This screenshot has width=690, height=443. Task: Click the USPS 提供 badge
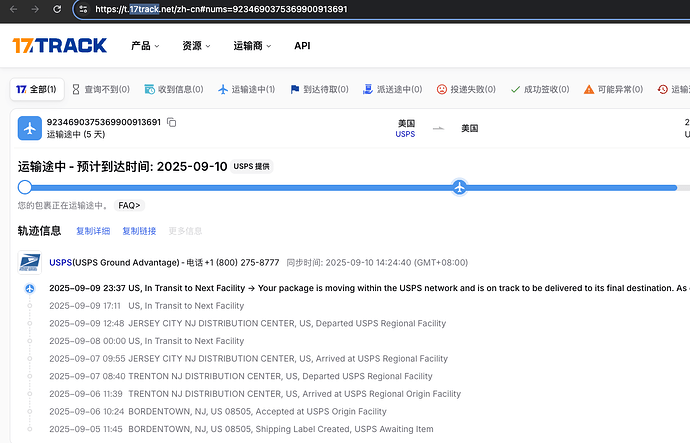point(251,166)
